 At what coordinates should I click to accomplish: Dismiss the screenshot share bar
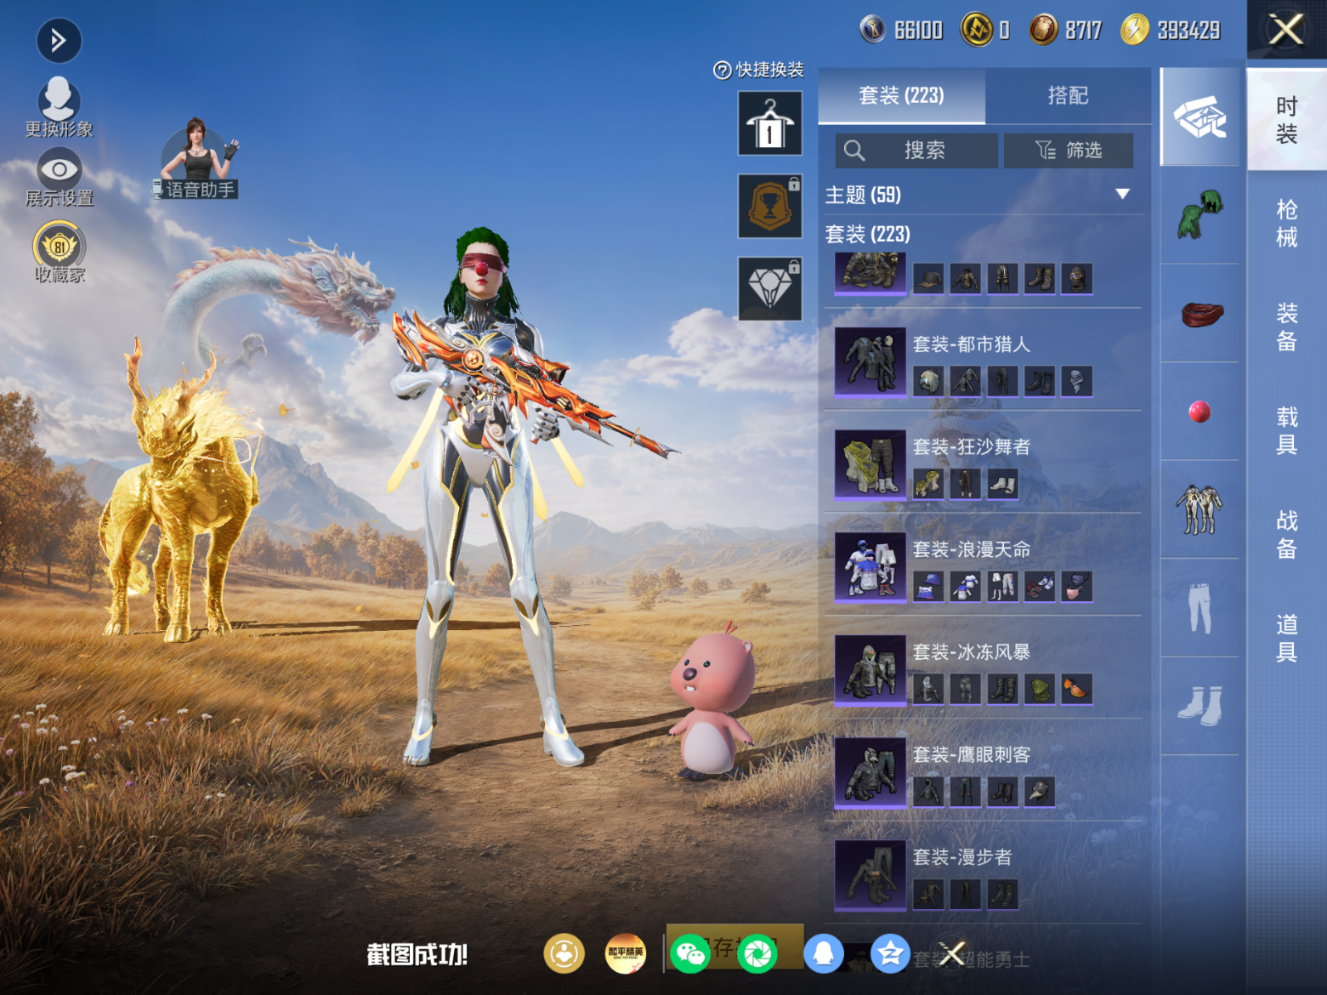952,954
